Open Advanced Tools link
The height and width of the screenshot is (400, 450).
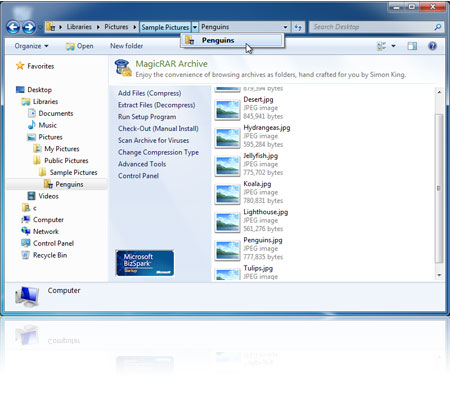click(x=142, y=164)
